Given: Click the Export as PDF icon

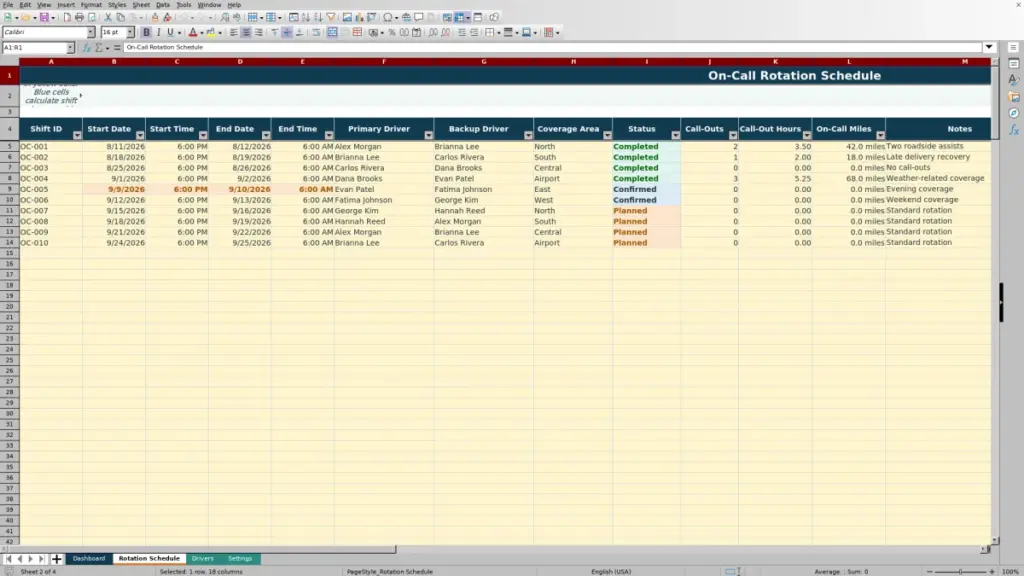Looking at the screenshot, I should point(67,18).
